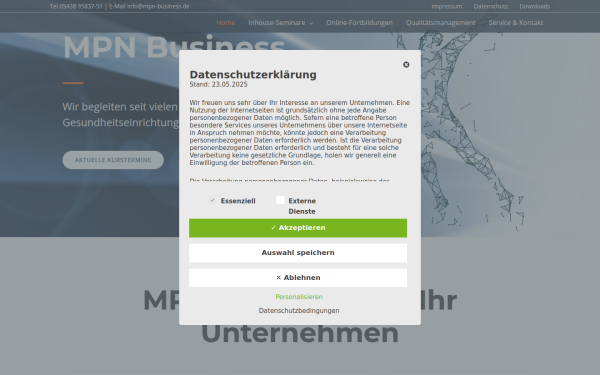Open Downloads link in top bar

tap(535, 6)
